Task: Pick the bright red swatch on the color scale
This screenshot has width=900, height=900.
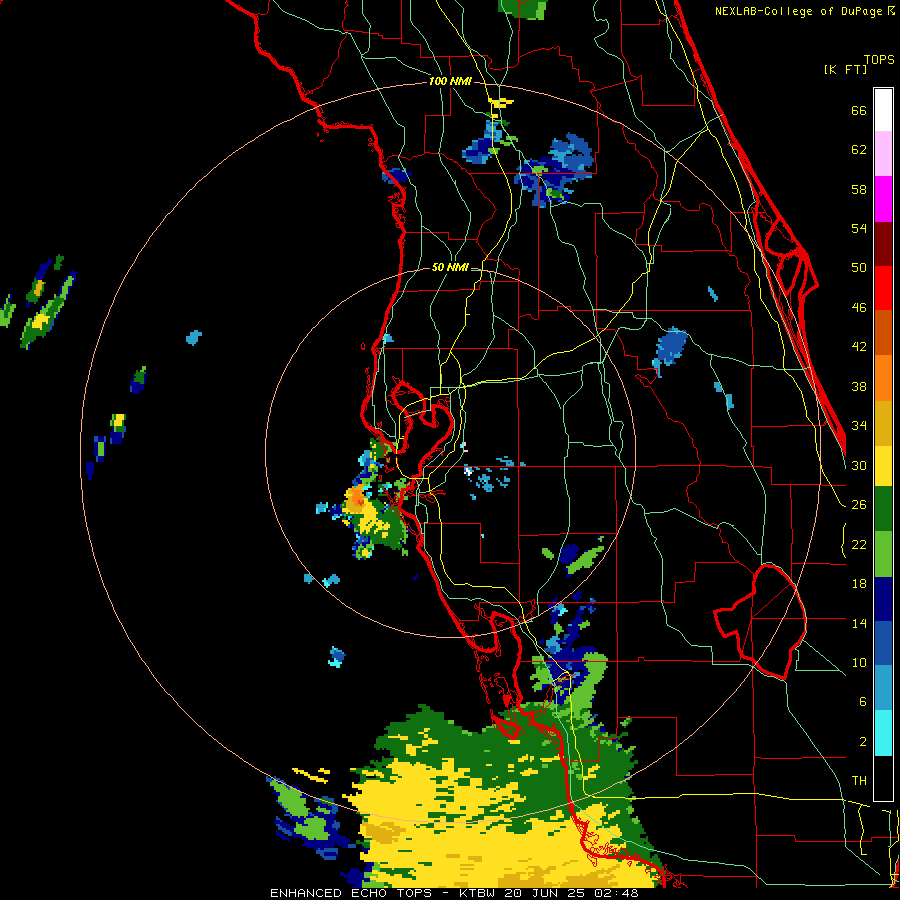Action: [883, 288]
